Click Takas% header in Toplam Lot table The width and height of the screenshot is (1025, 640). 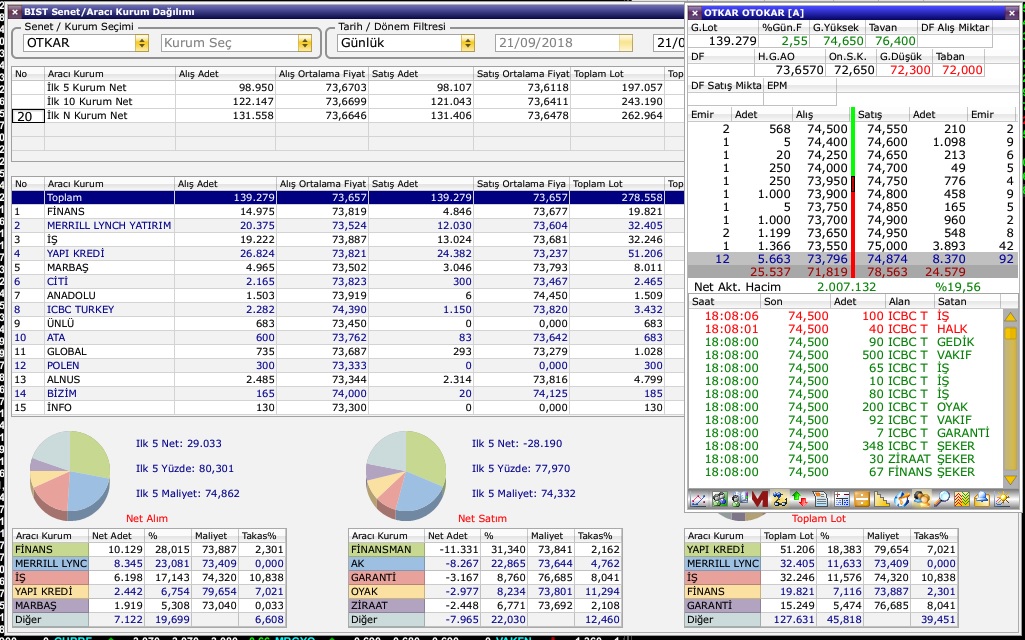pos(935,535)
